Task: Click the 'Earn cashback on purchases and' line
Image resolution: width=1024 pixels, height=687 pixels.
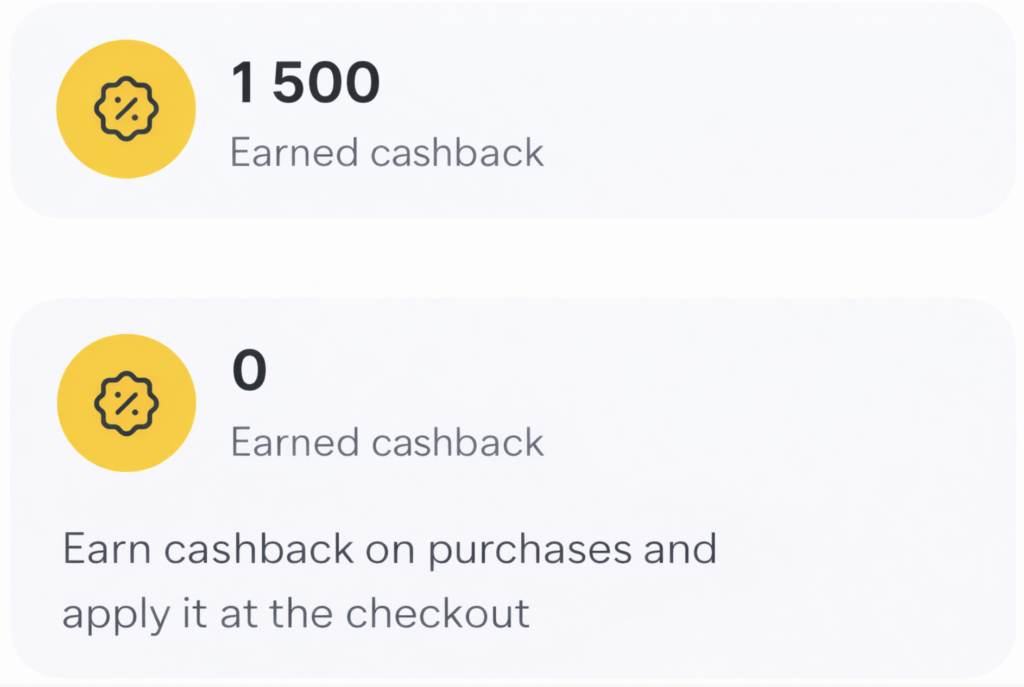Action: coord(390,549)
